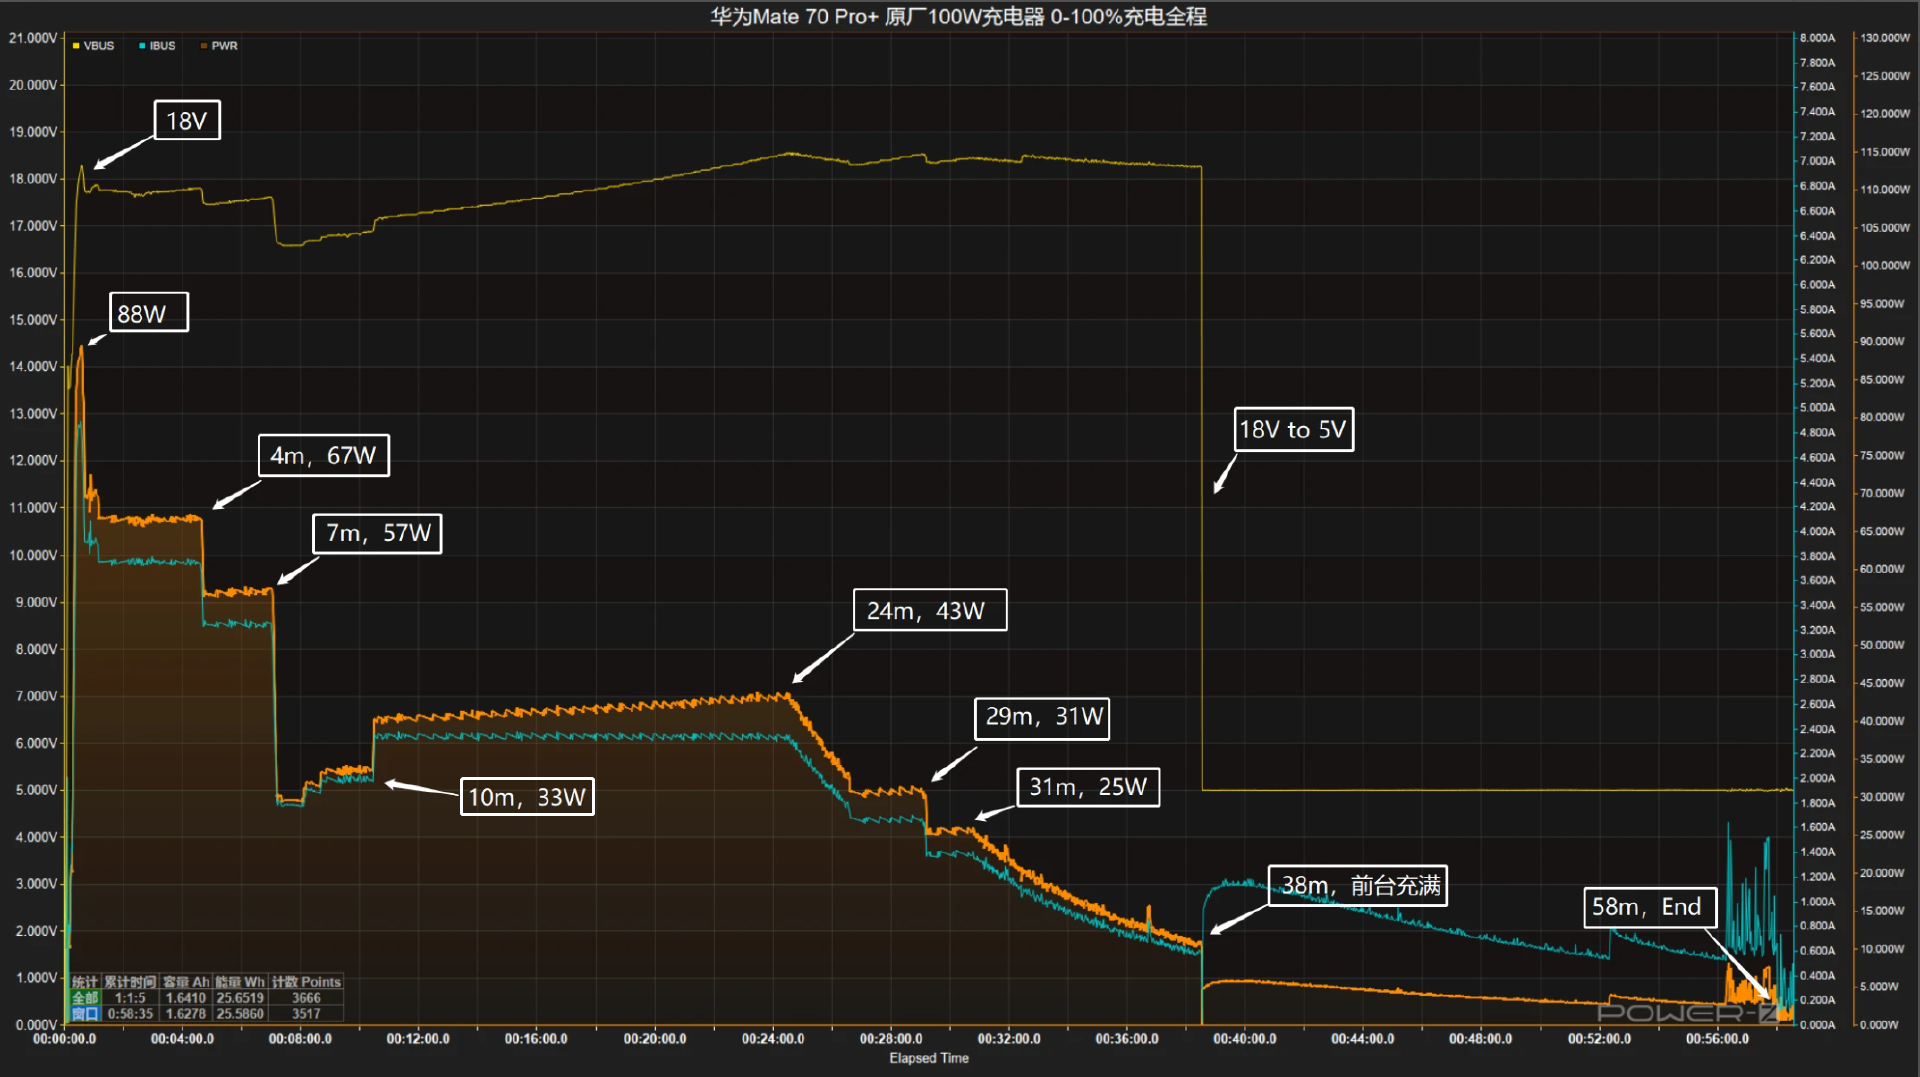Click the 累计时间 column header

coord(130,982)
